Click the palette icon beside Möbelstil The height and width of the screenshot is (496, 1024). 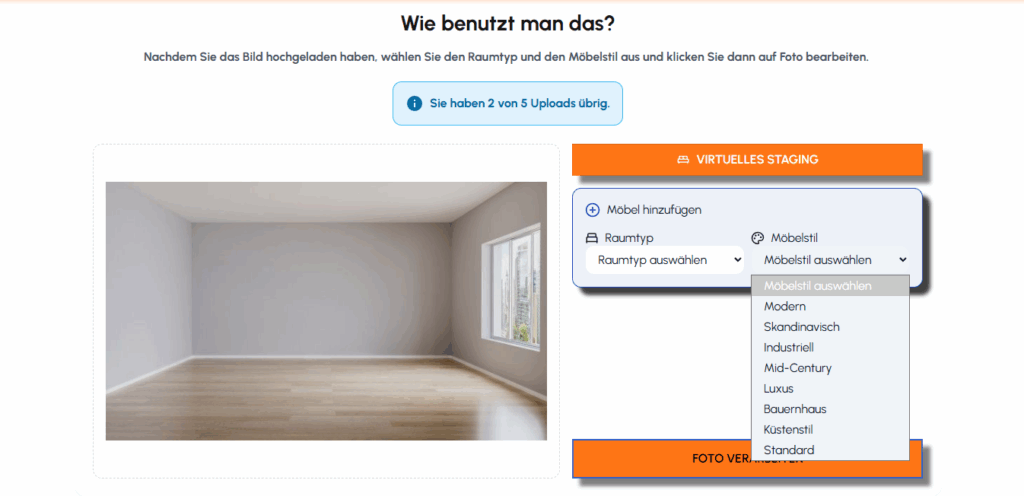[x=758, y=238]
